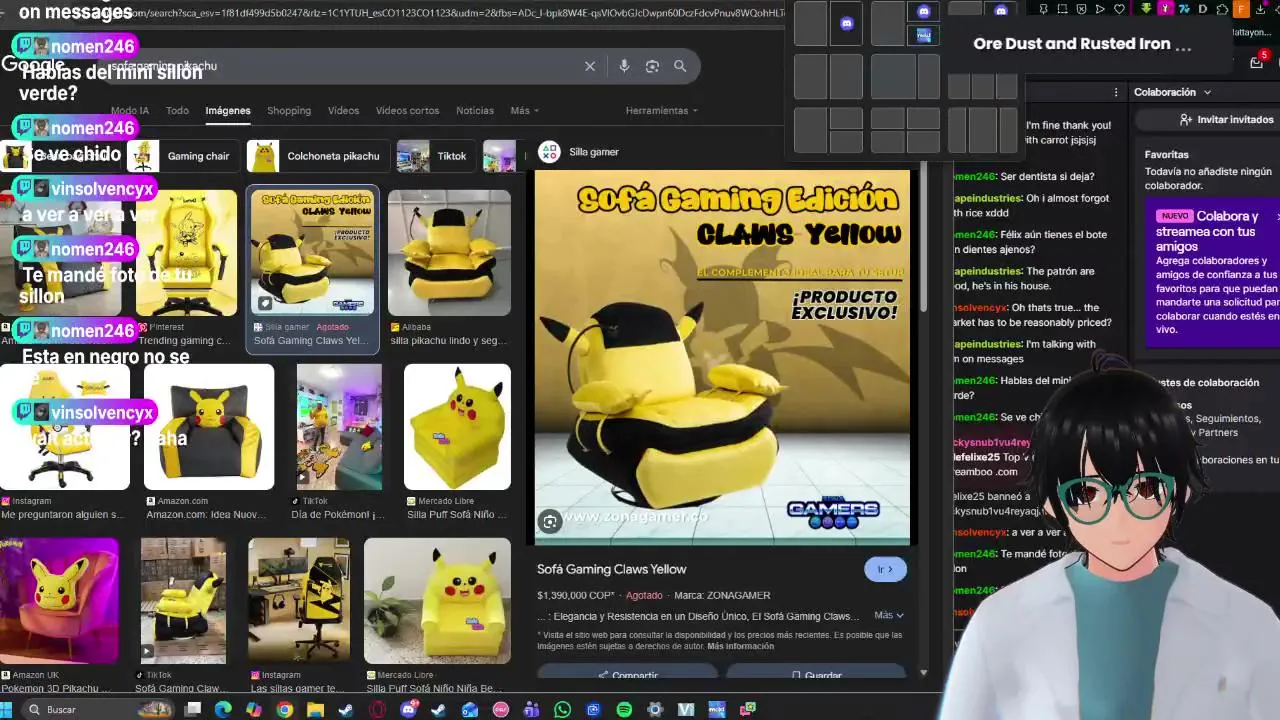Screen dimensions: 1280x720
Task: Open Videos cortos tab
Action: 407,111
